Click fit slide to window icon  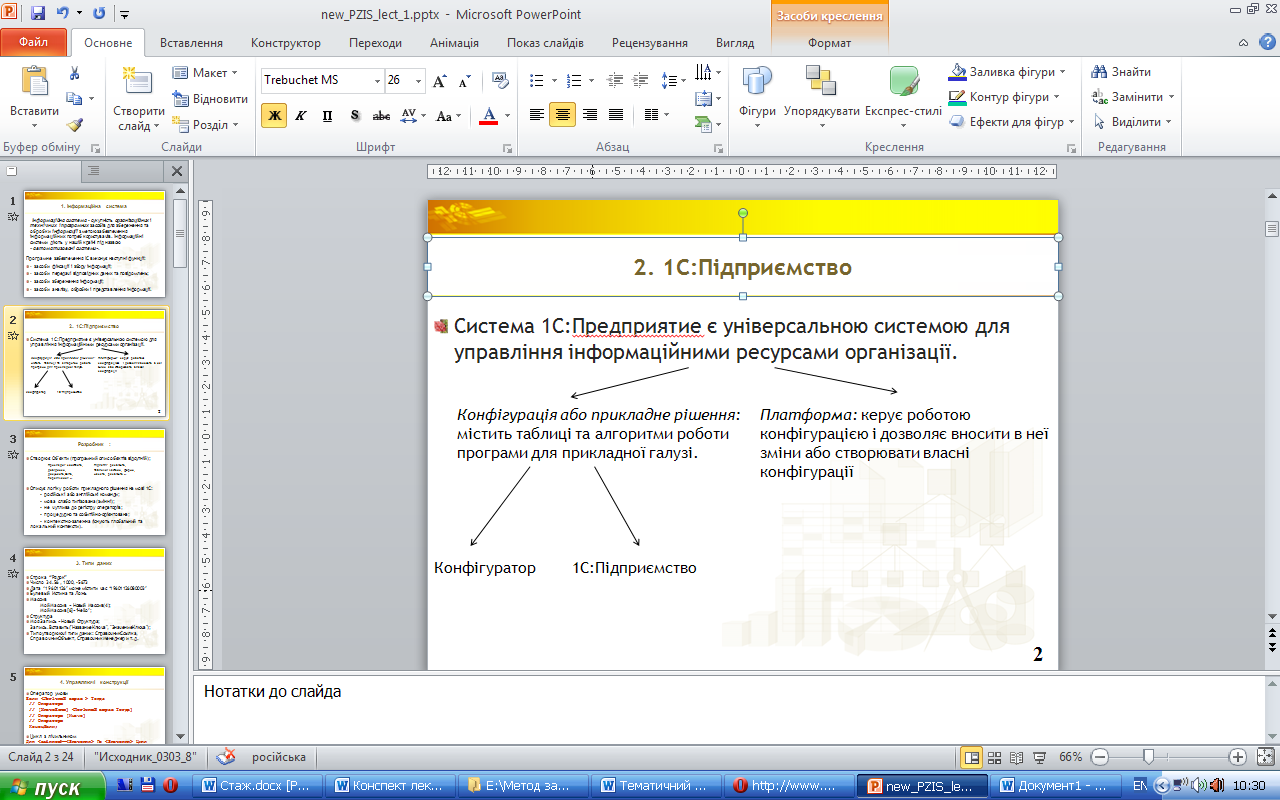tap(1265, 757)
